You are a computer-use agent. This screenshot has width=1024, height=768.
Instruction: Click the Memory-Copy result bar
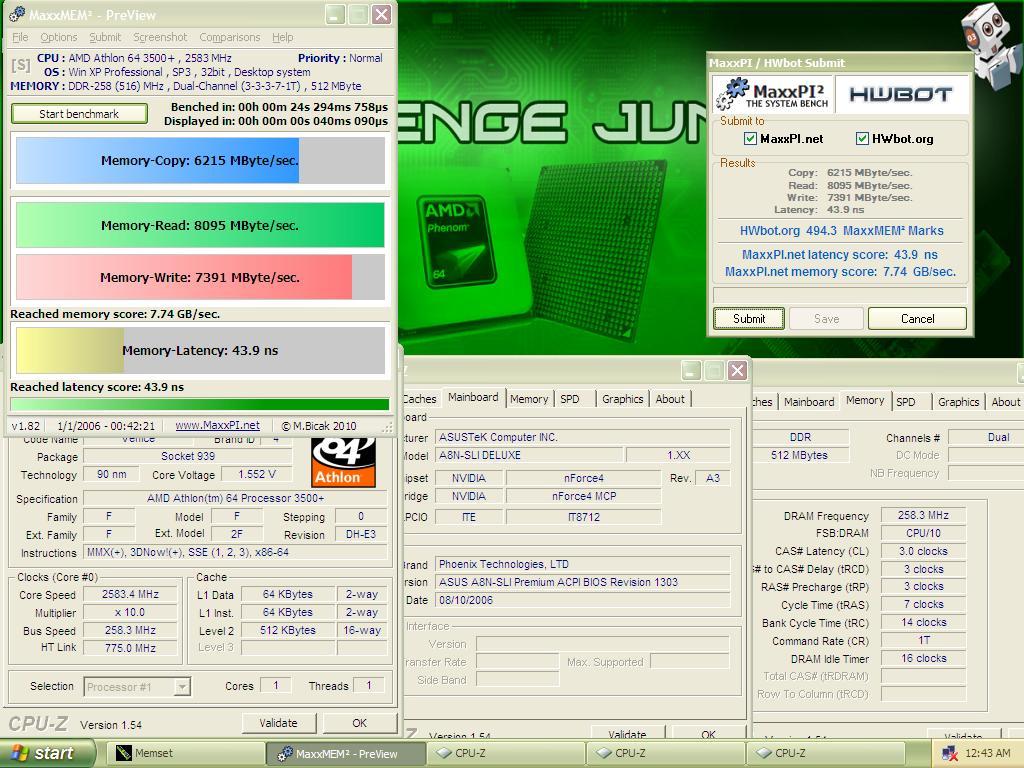200,161
